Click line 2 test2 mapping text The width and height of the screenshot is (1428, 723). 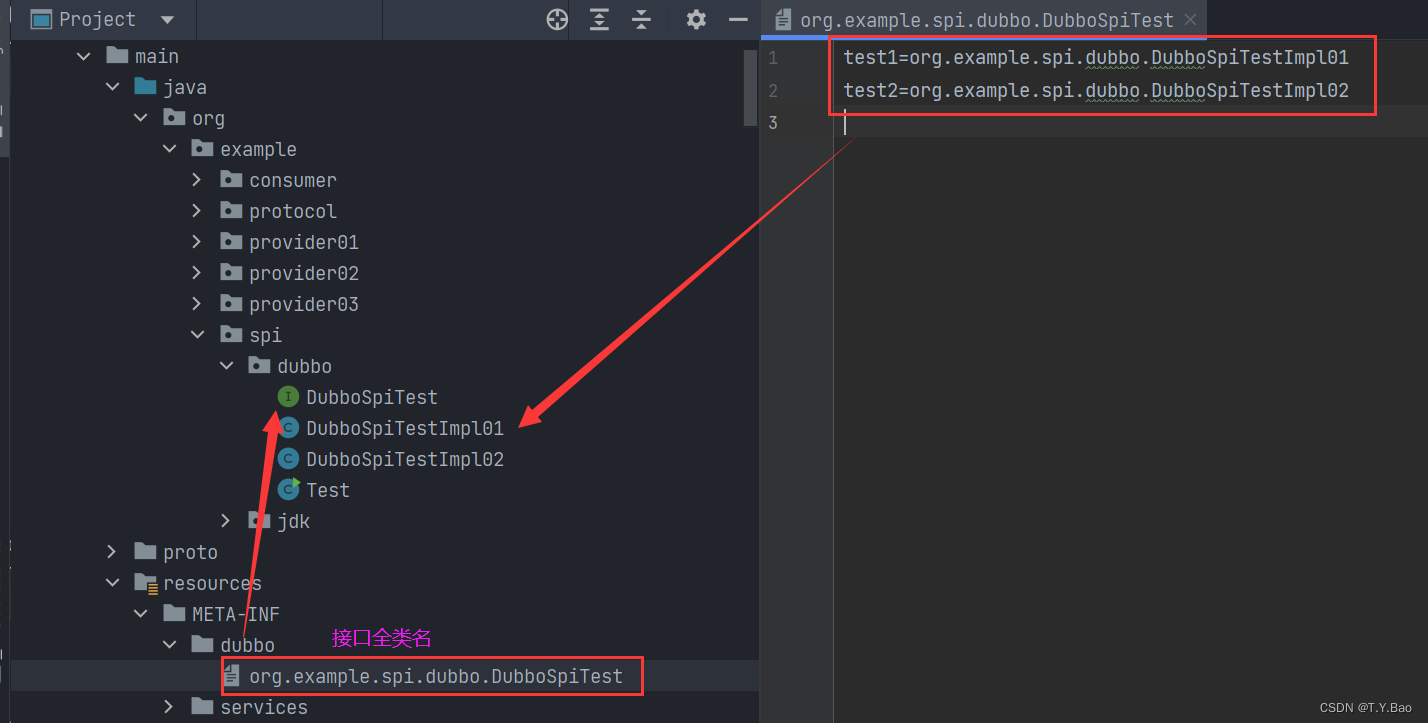[x=1096, y=91]
